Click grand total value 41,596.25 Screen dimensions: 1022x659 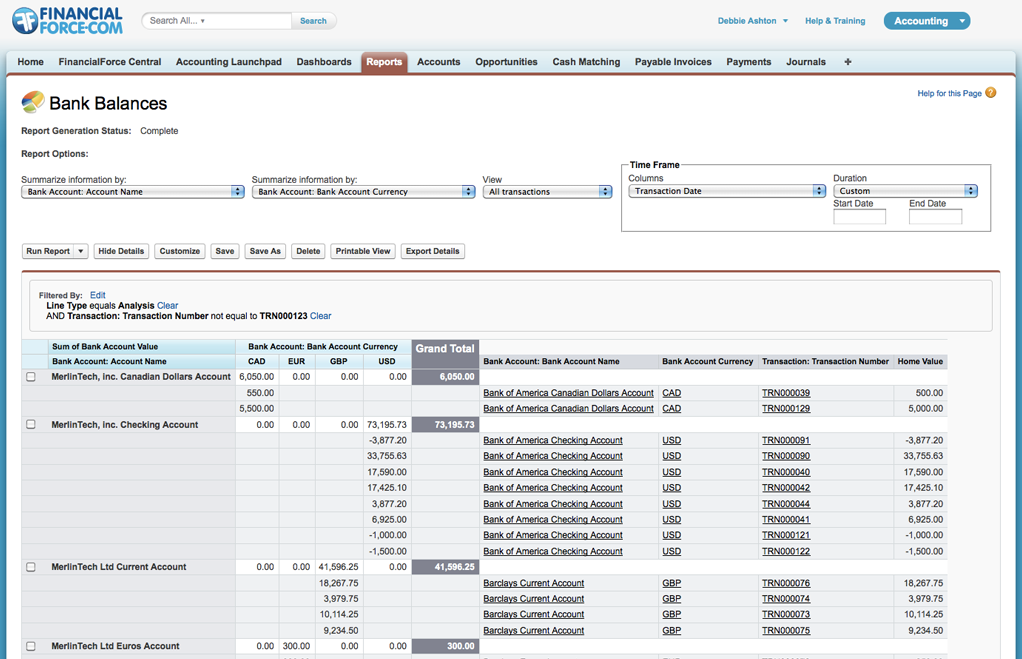tap(445, 567)
